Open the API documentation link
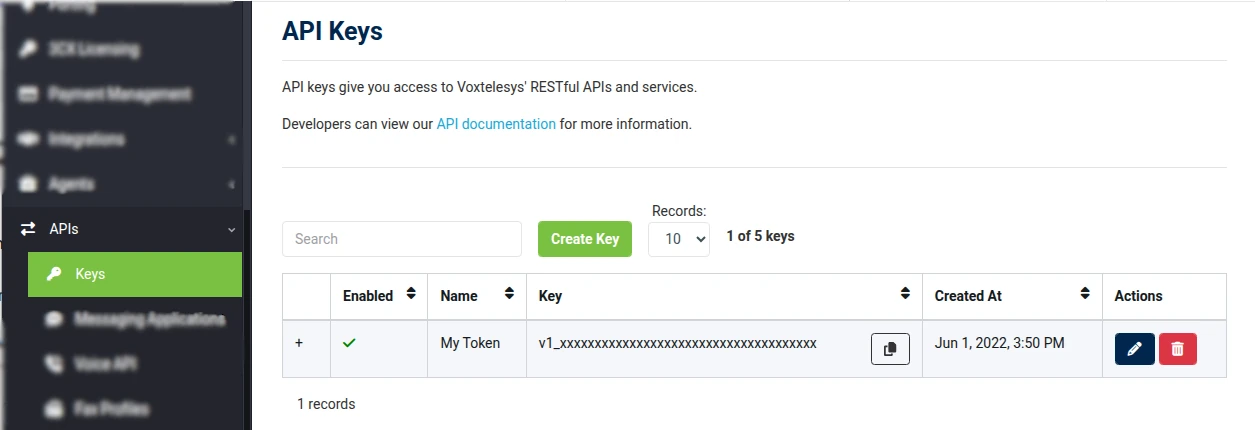This screenshot has height=430, width=1255. pos(496,125)
